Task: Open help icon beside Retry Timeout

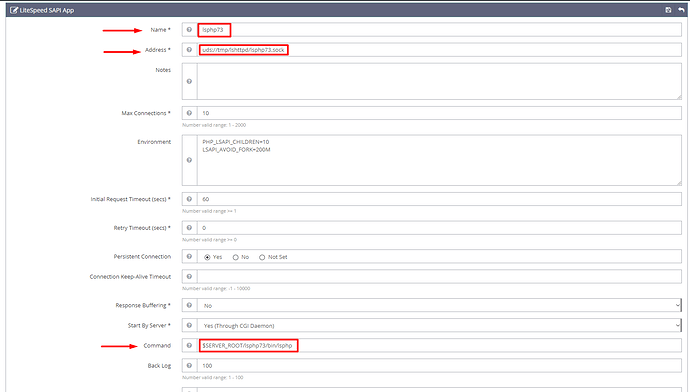Action: click(189, 228)
